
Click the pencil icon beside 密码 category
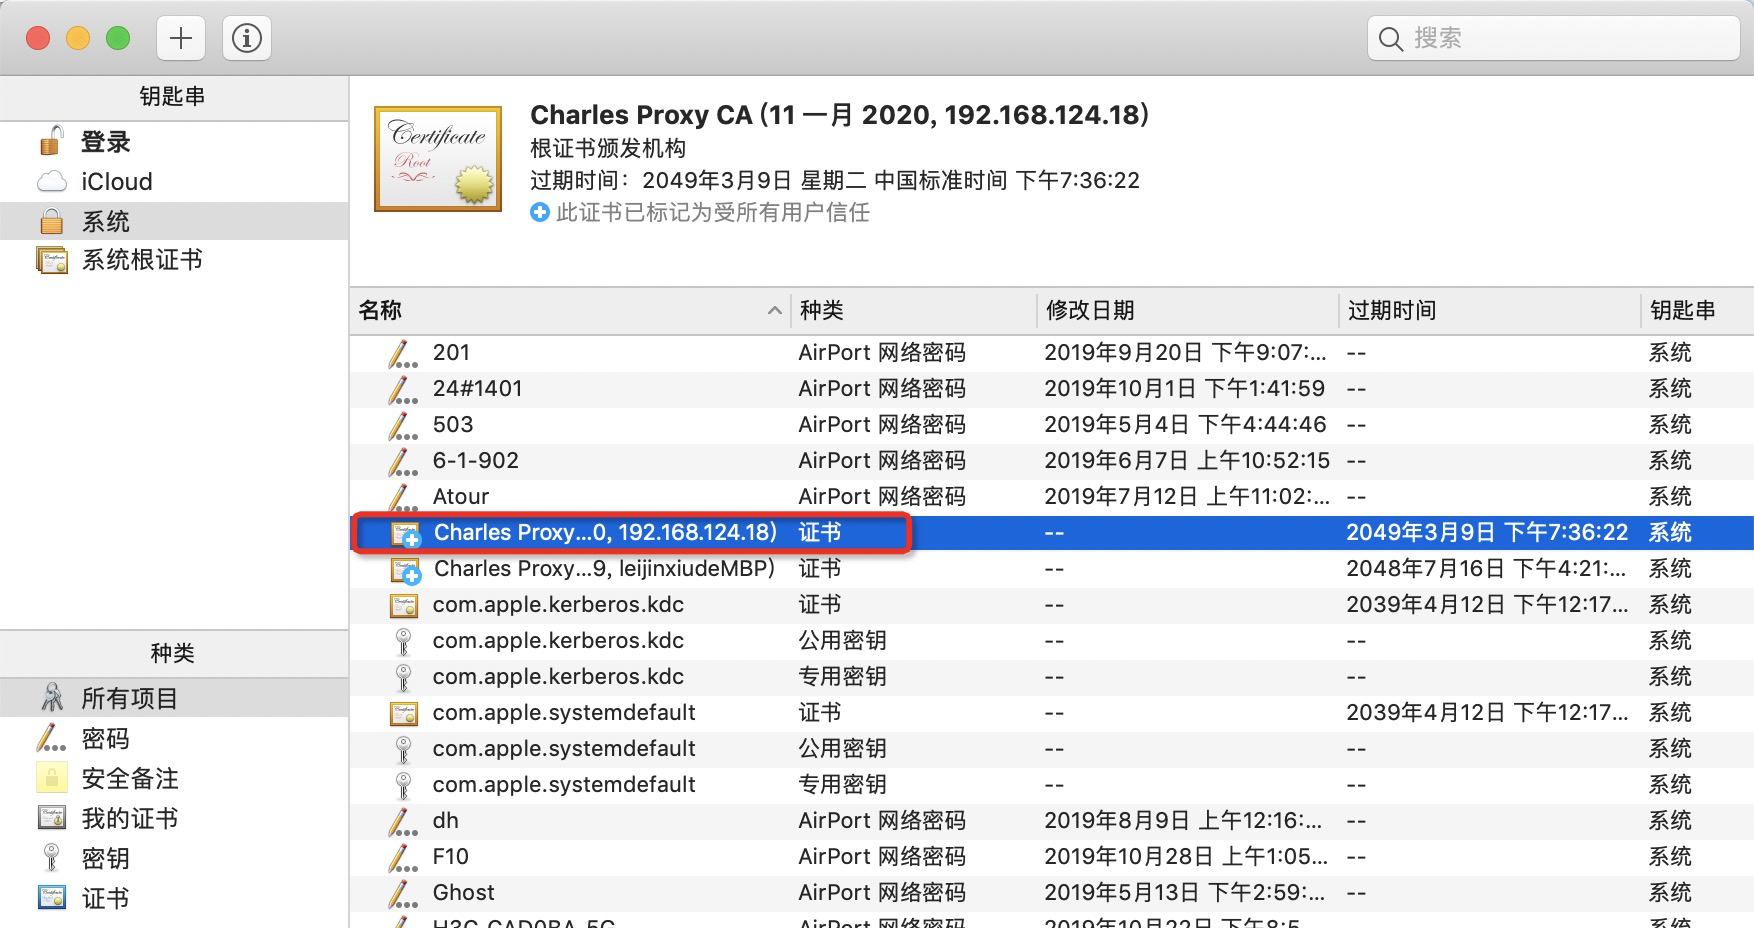pyautogui.click(x=51, y=738)
